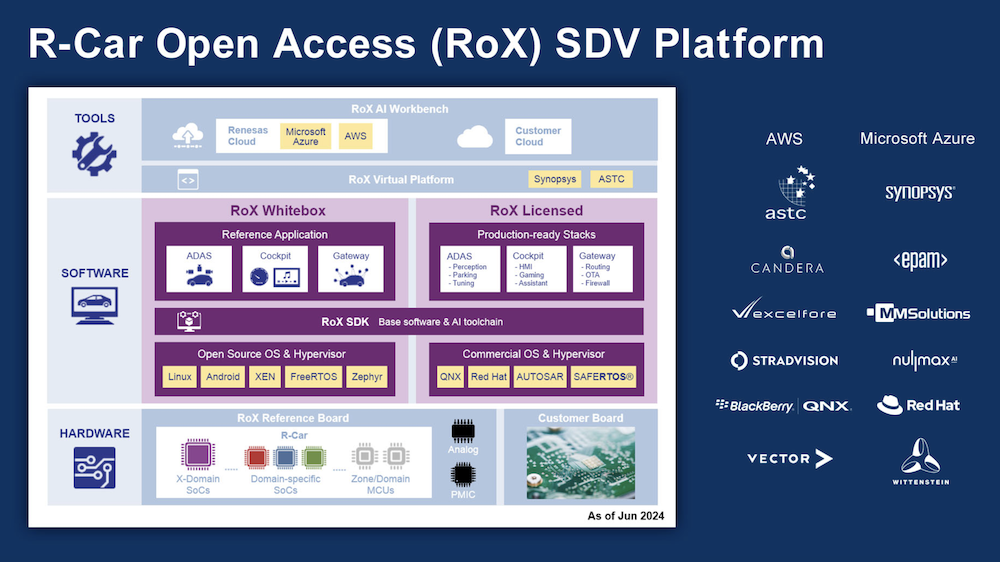Click the ADAS car icon in Reference Application

pyautogui.click(x=199, y=277)
